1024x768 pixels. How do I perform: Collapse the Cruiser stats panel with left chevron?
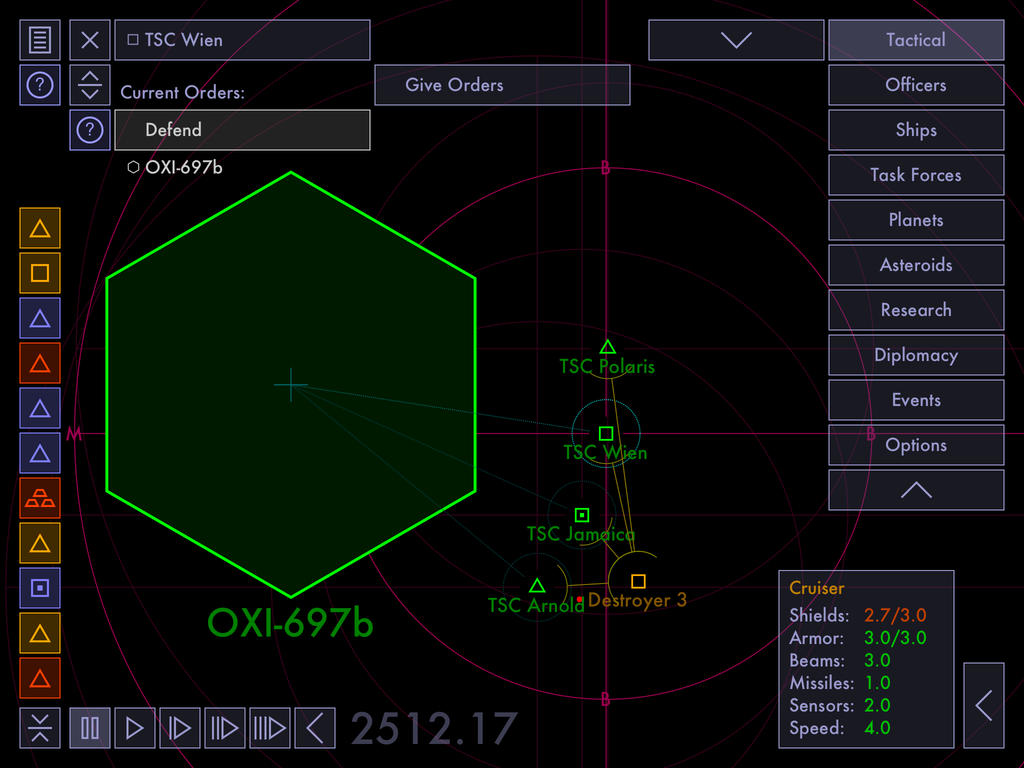click(x=984, y=705)
